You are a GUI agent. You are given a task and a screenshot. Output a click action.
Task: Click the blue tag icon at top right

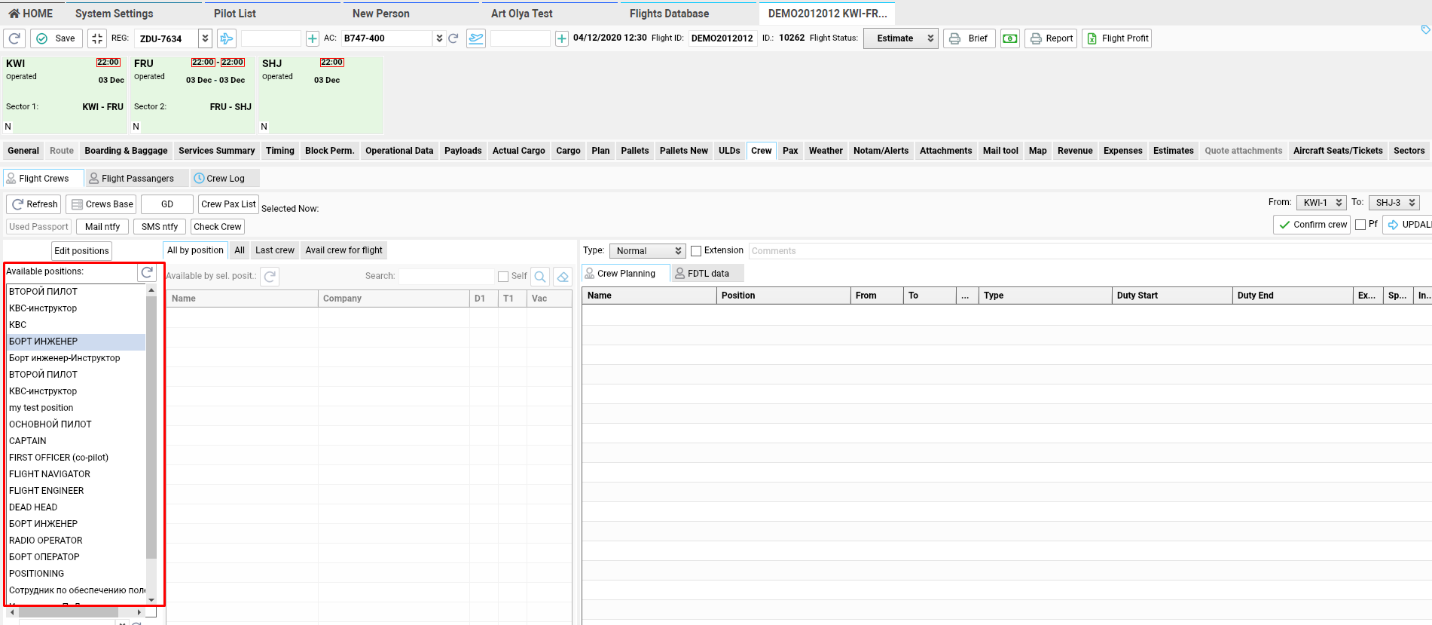point(1425,30)
